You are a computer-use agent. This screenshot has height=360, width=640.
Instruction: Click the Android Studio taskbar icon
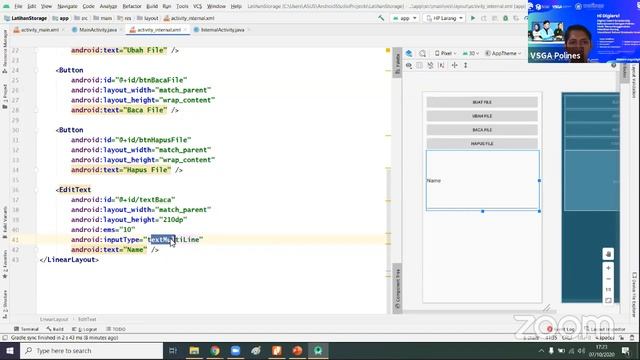pyautogui.click(x=318, y=351)
